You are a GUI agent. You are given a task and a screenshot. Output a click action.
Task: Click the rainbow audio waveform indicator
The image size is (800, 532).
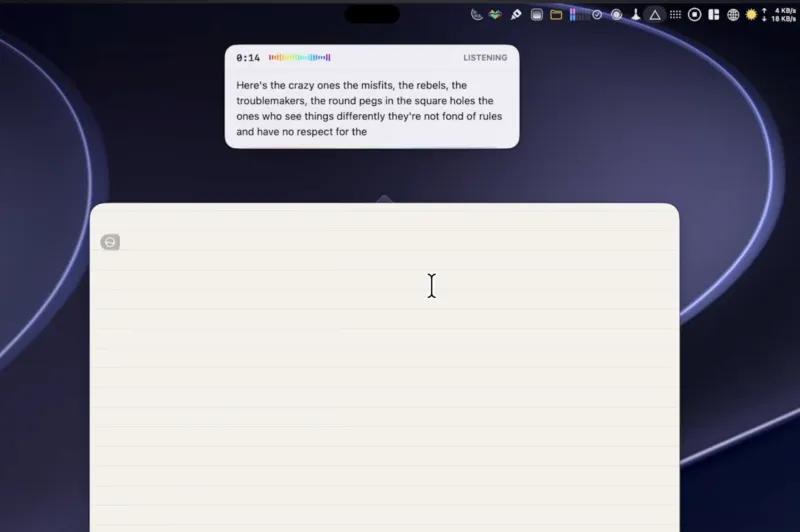point(299,57)
